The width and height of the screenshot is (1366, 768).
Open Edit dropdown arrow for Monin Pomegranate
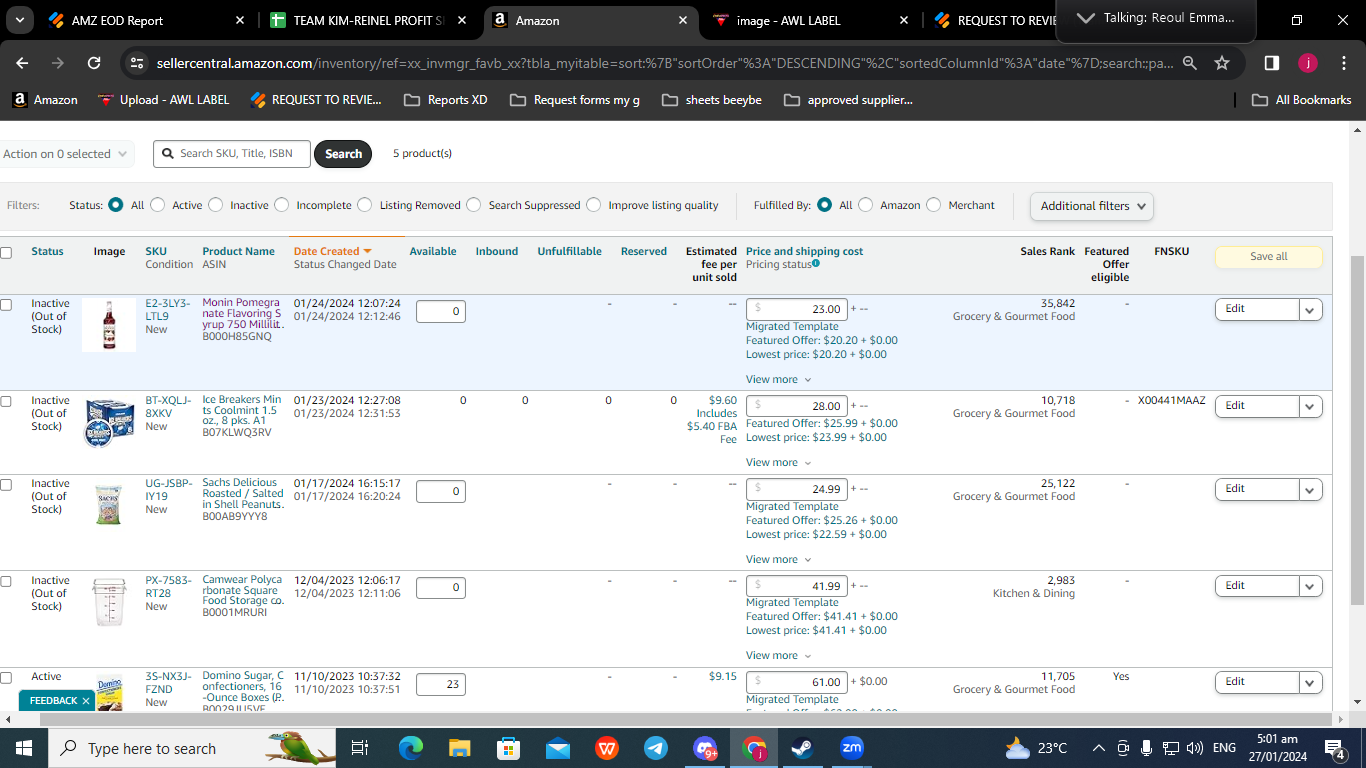1310,309
